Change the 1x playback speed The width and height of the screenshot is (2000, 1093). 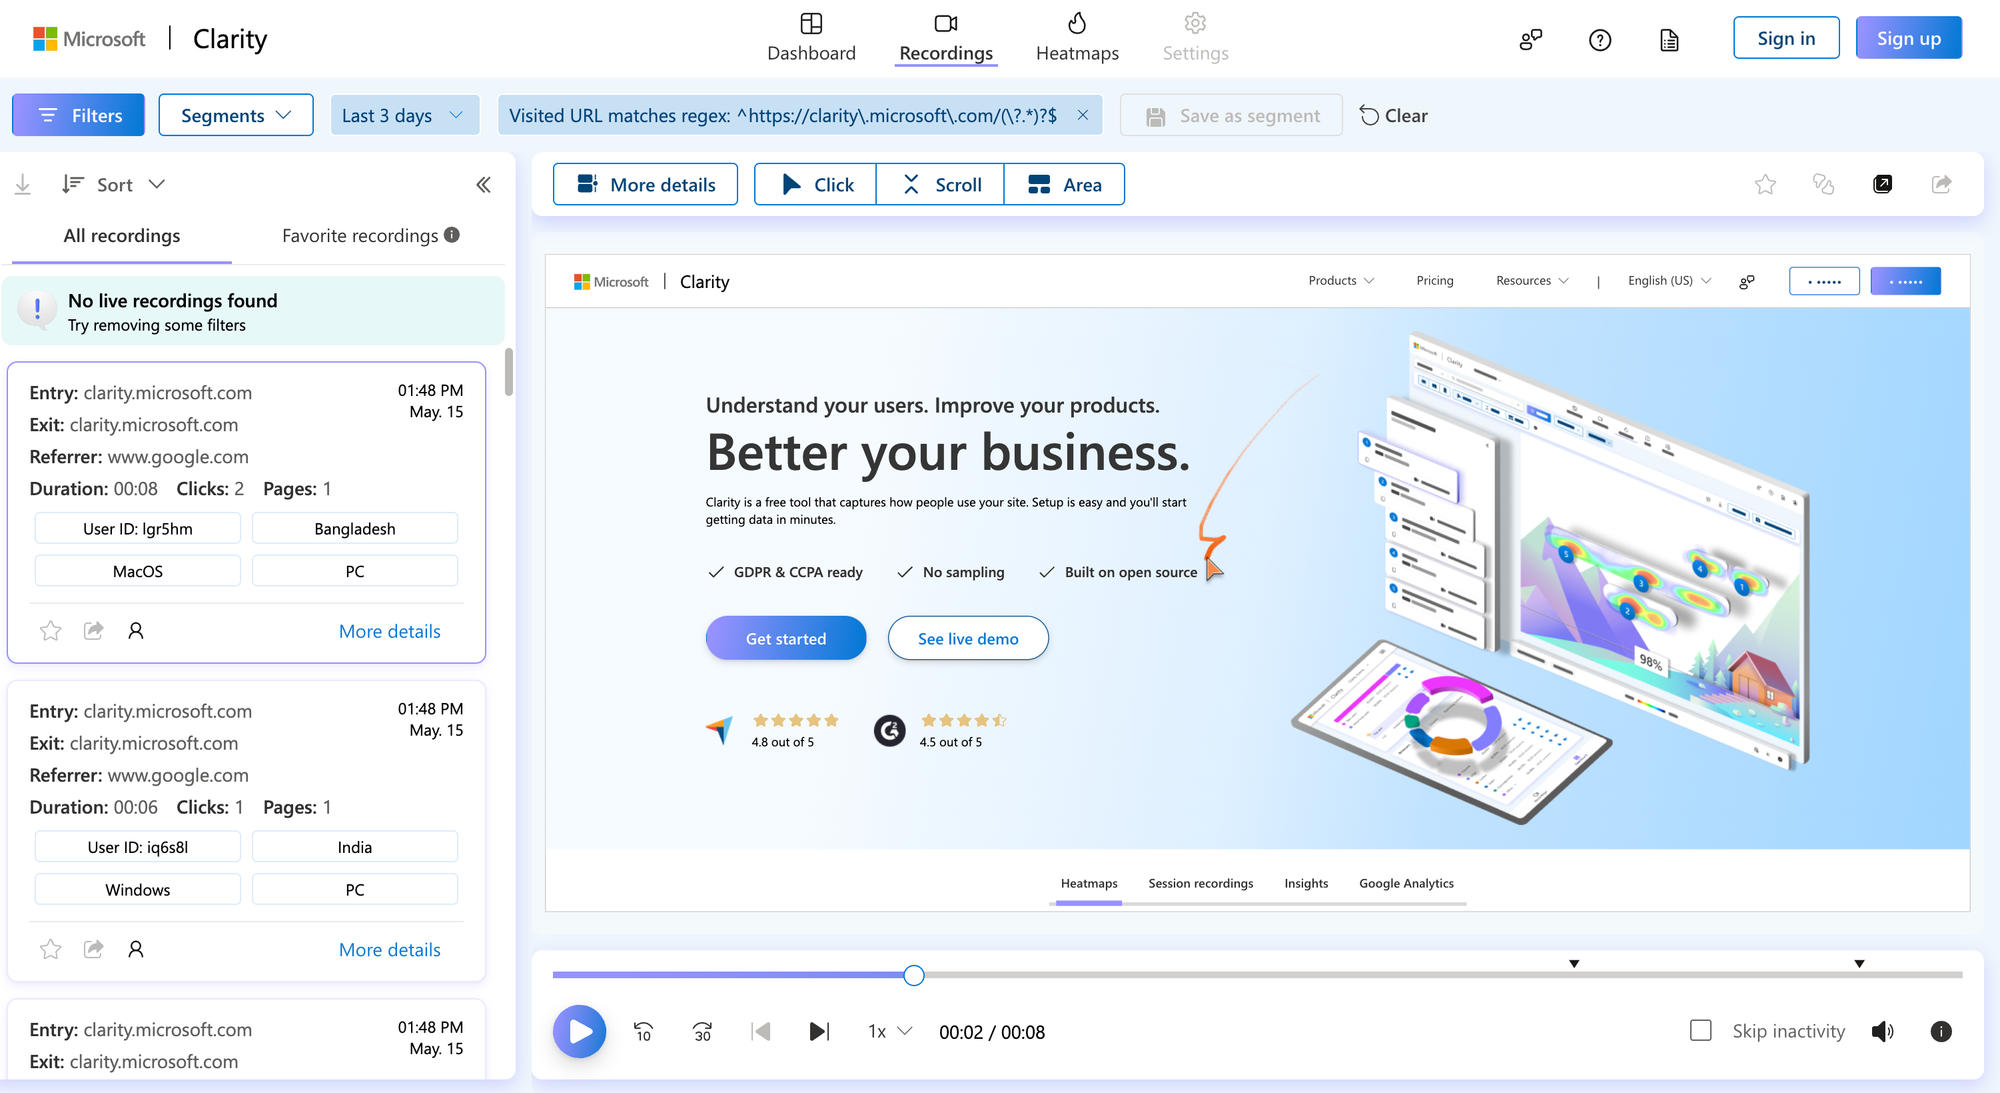[890, 1031]
